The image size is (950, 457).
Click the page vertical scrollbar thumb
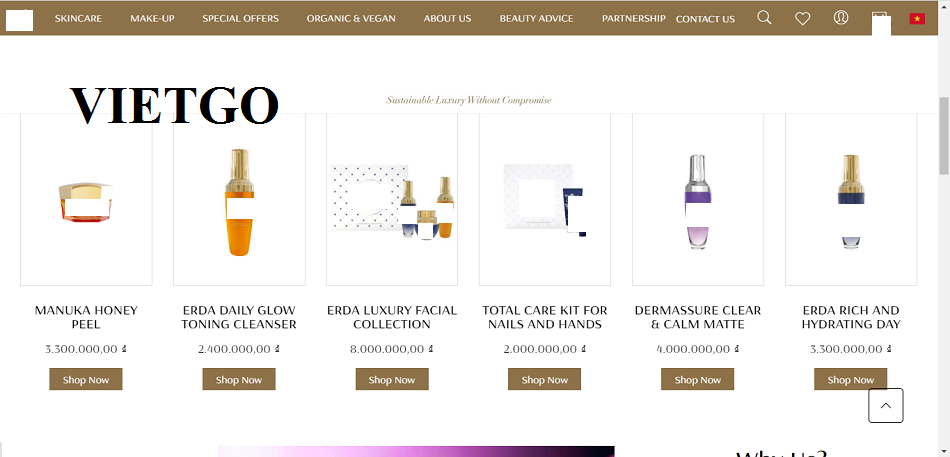pos(943,135)
